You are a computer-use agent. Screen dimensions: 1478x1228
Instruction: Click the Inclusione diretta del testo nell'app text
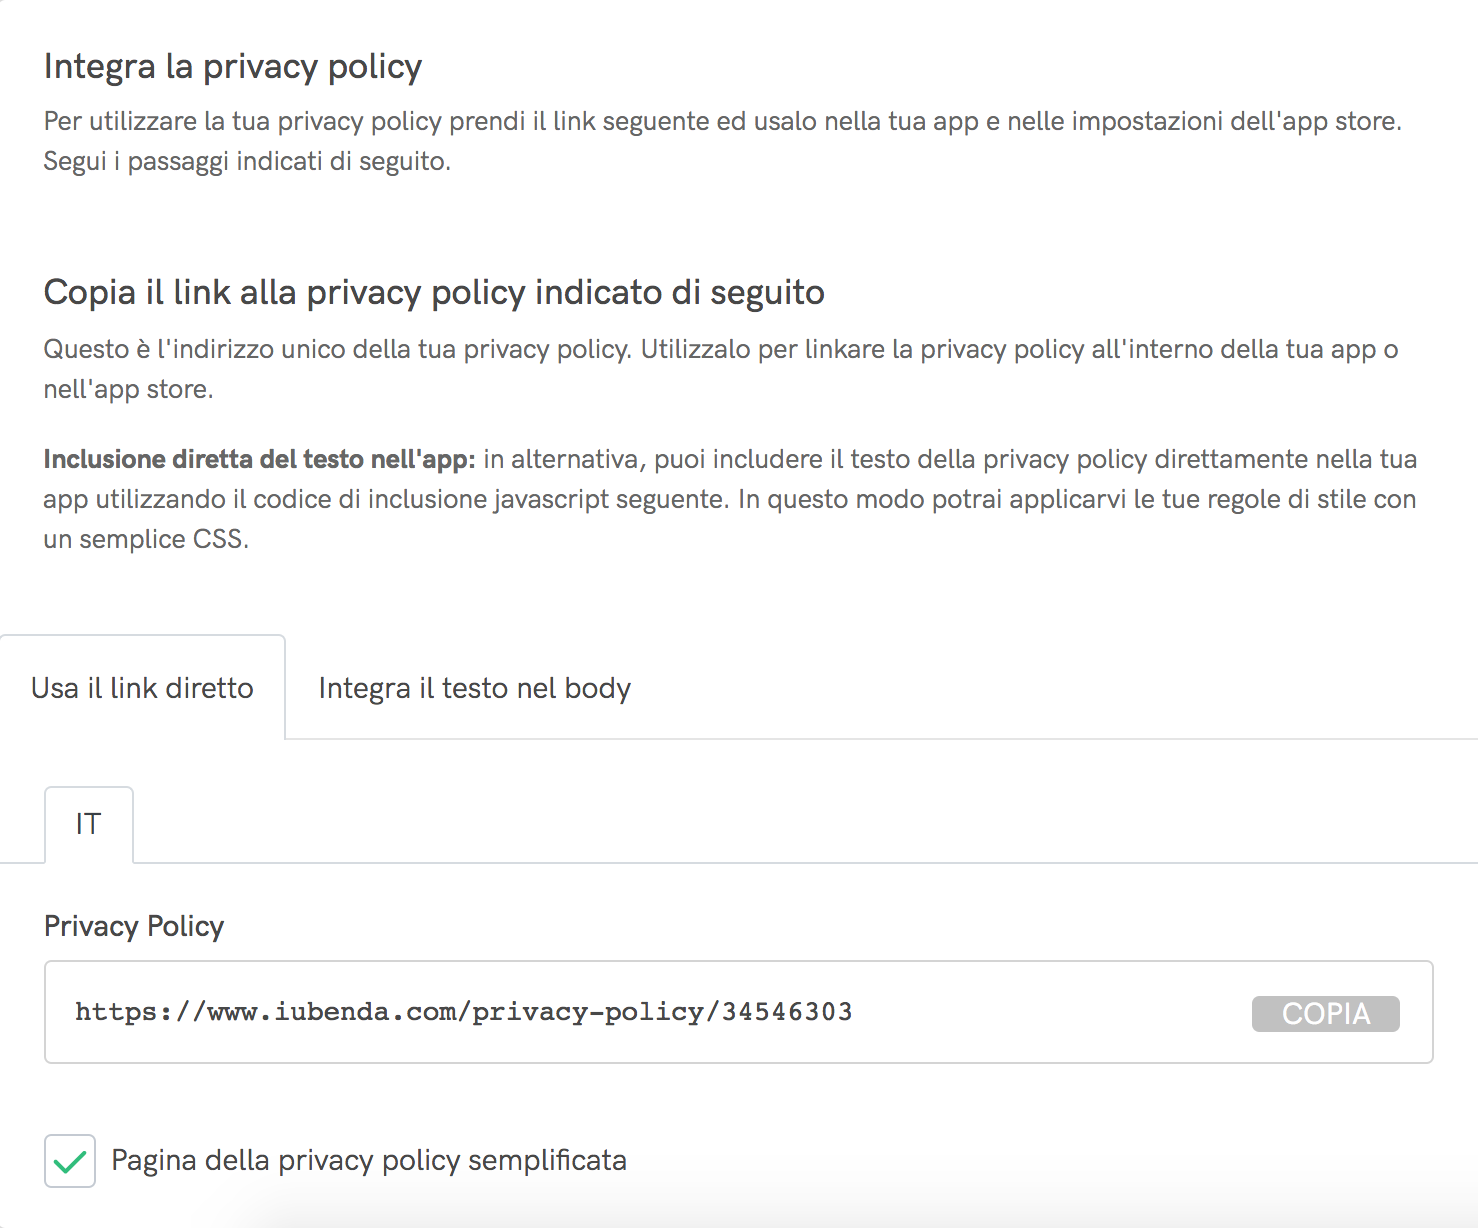(260, 459)
